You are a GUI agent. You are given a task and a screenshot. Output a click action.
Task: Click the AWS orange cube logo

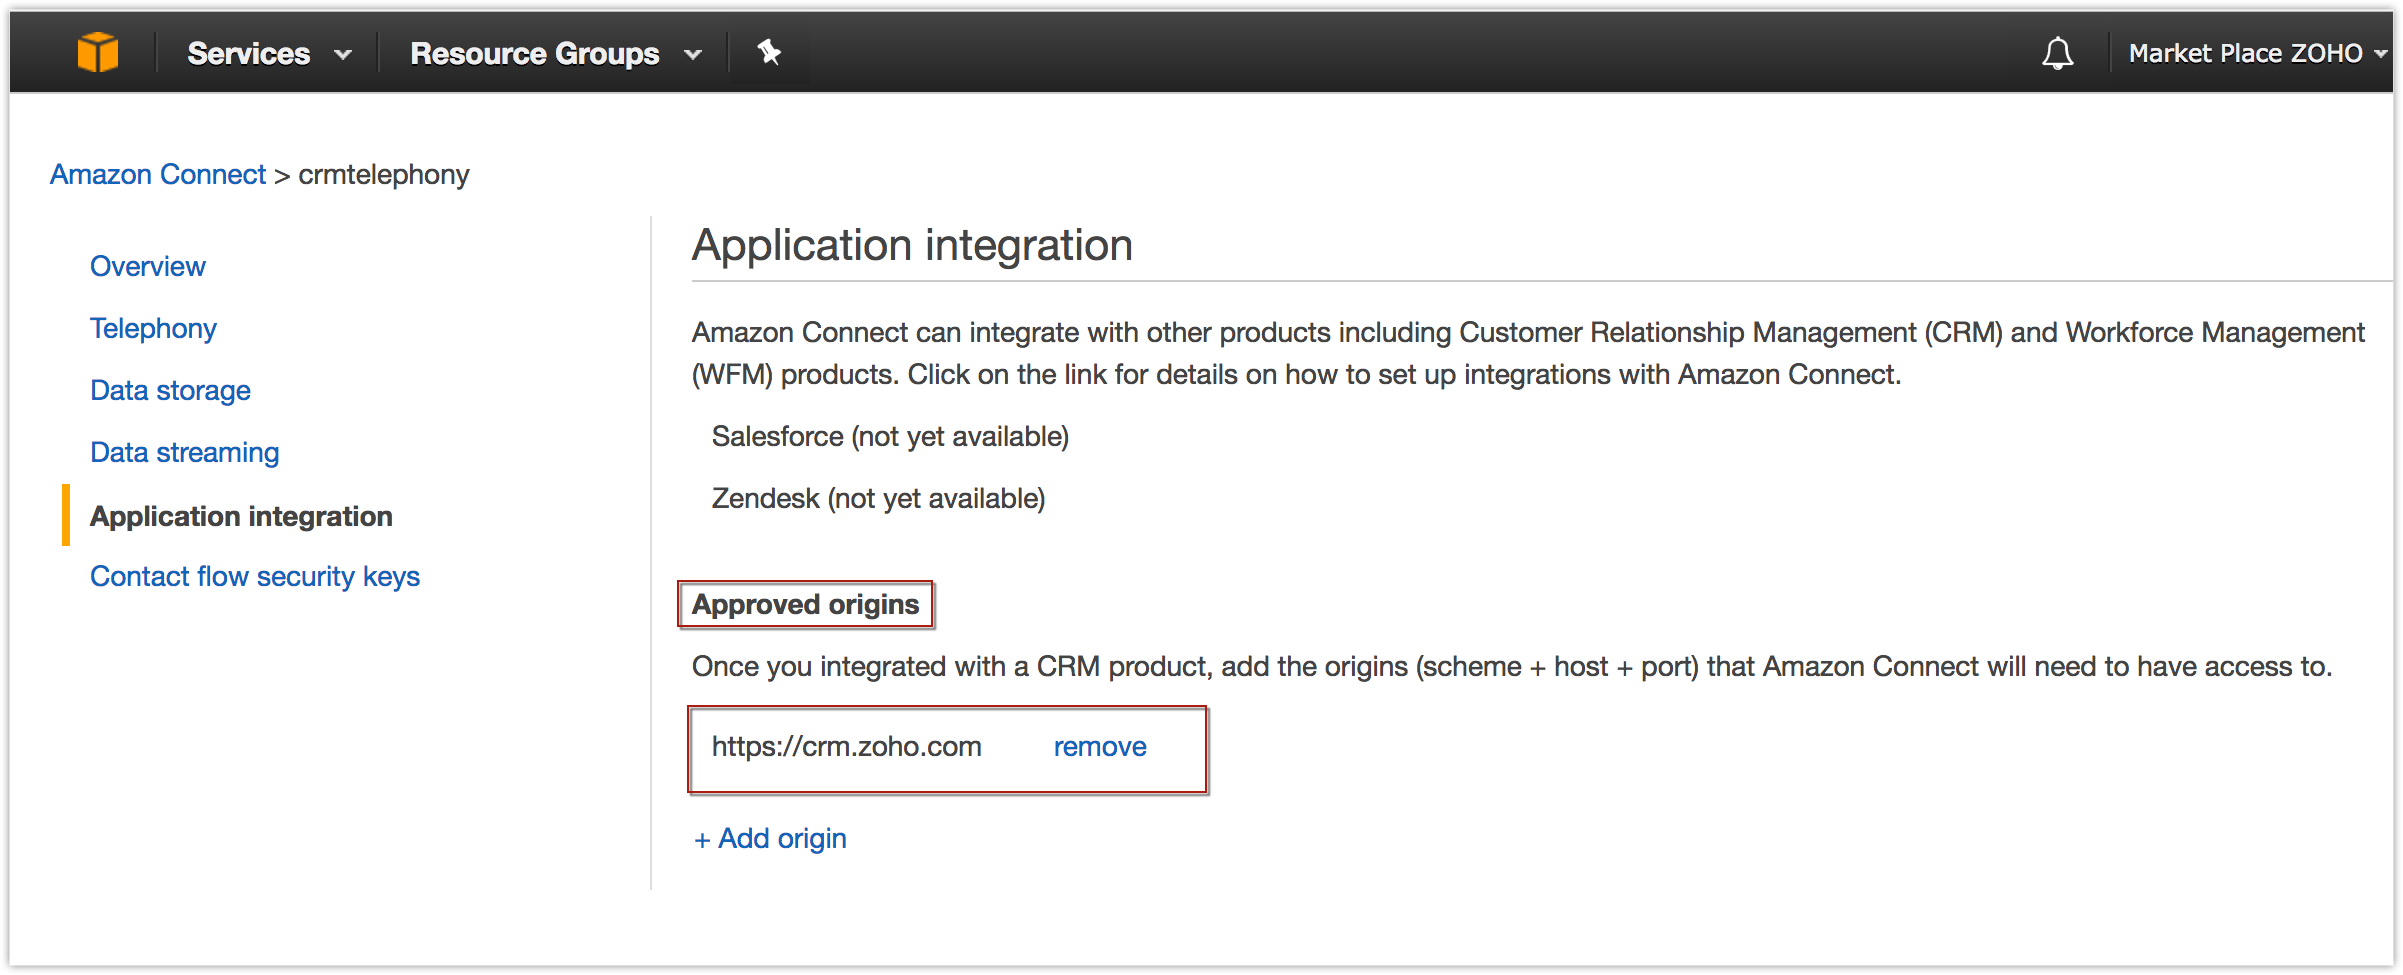(98, 52)
